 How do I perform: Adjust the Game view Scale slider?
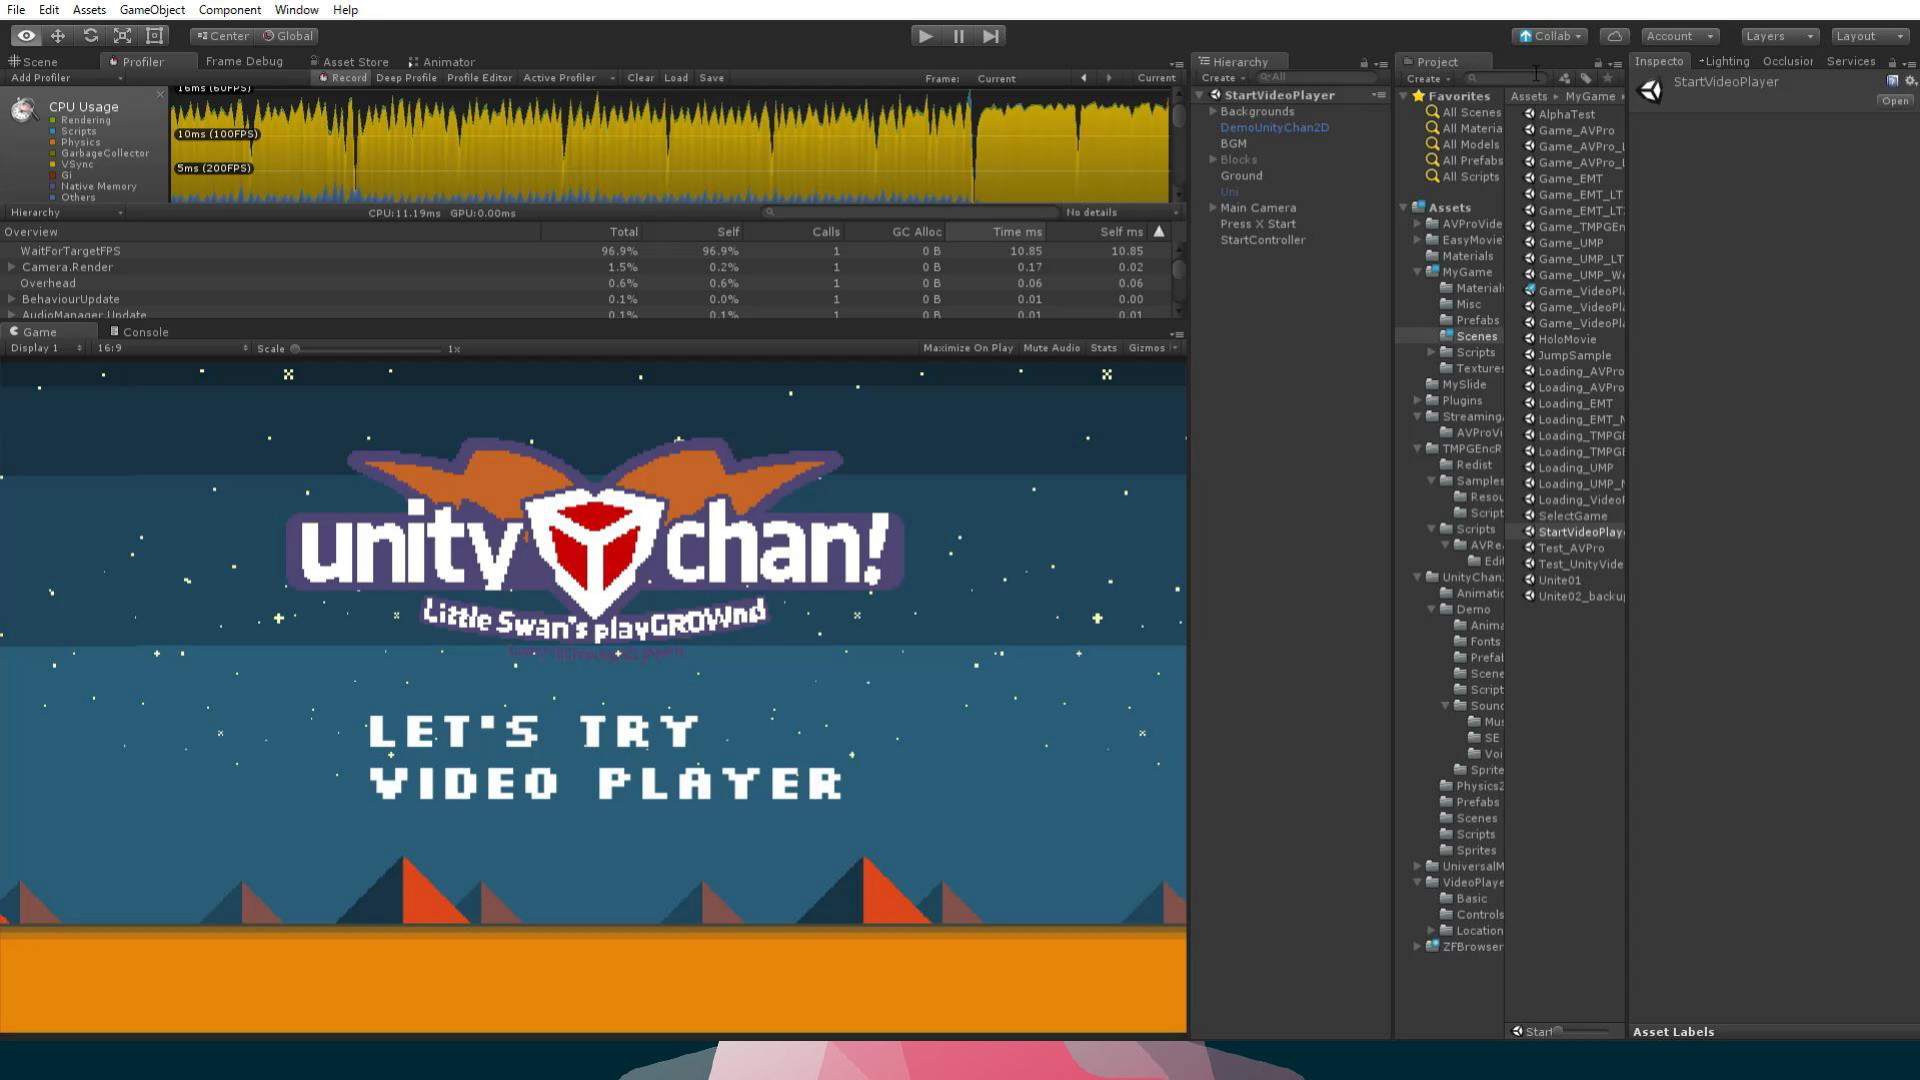point(367,349)
